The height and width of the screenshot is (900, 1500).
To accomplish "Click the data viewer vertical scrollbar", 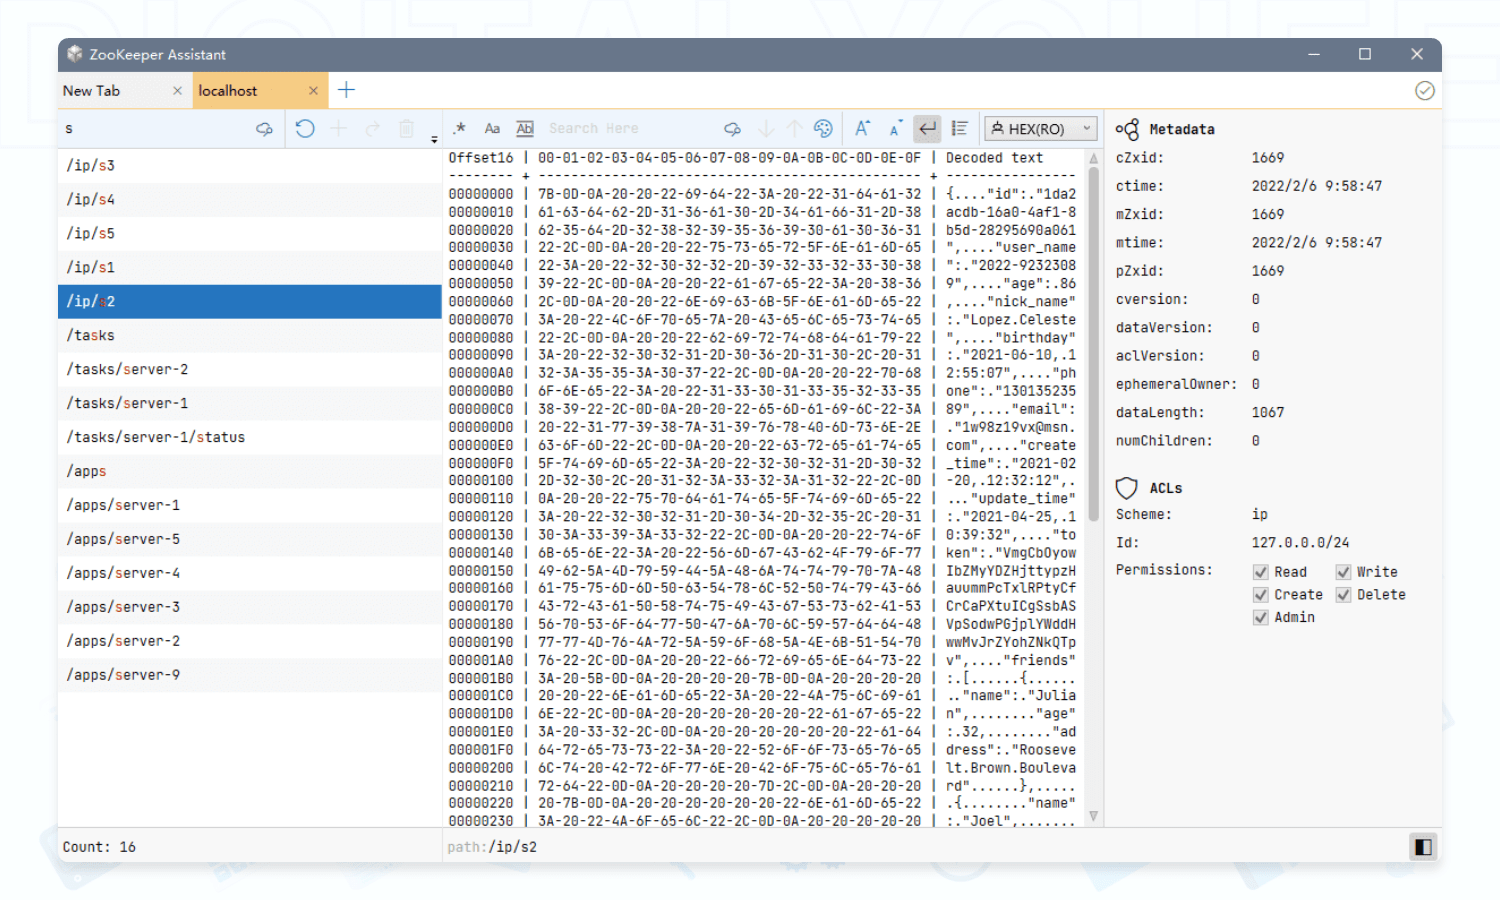I will [x=1093, y=340].
